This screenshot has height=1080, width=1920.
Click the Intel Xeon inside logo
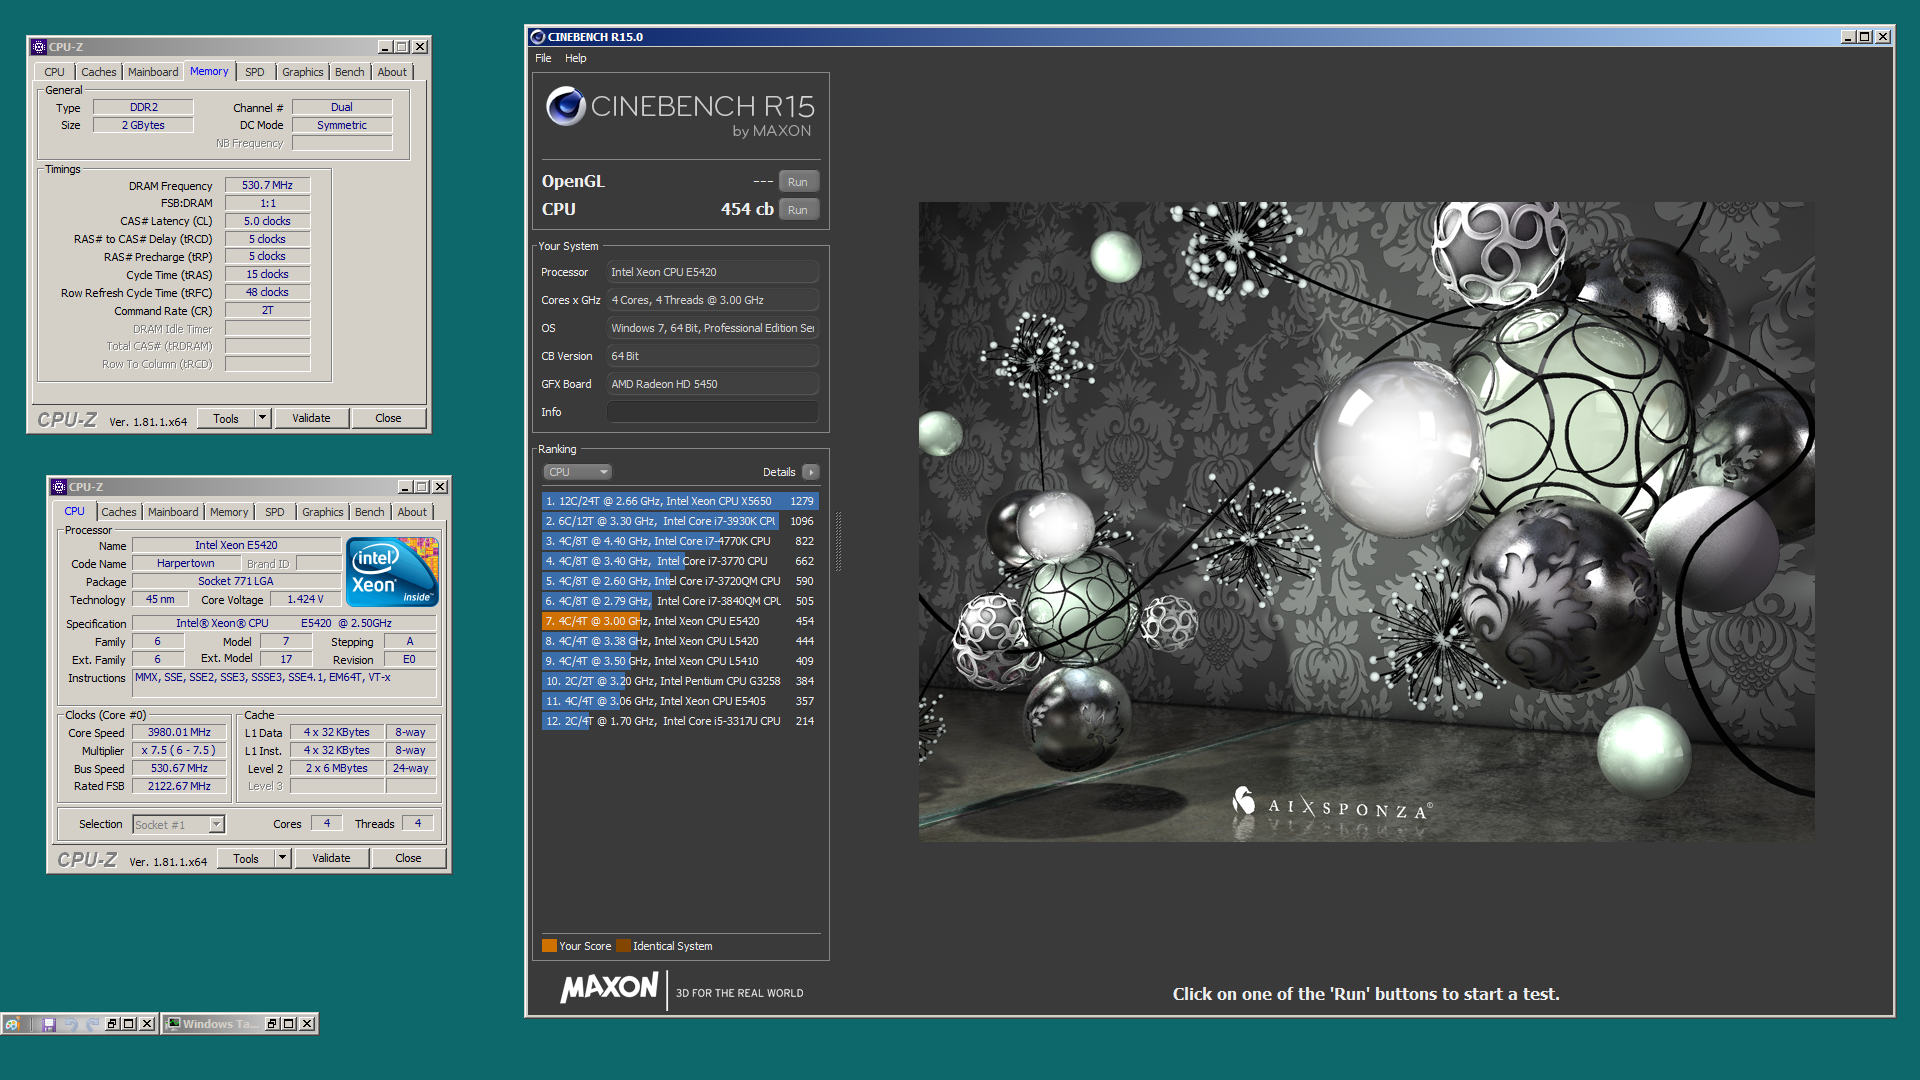click(x=392, y=571)
